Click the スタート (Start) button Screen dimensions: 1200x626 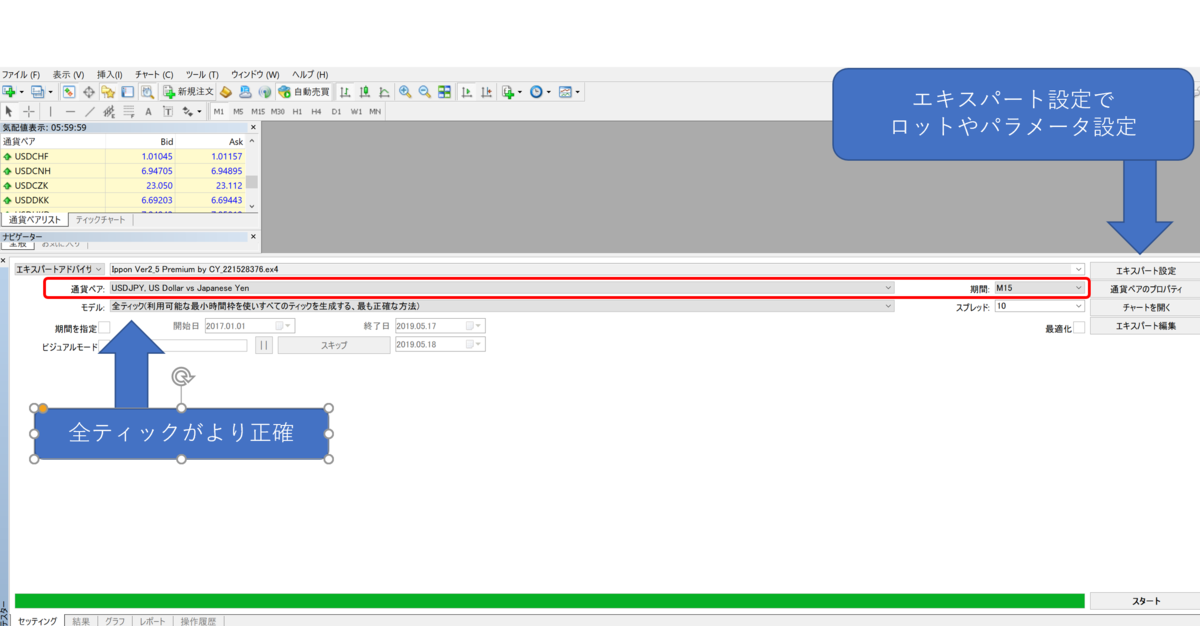[x=1145, y=601]
